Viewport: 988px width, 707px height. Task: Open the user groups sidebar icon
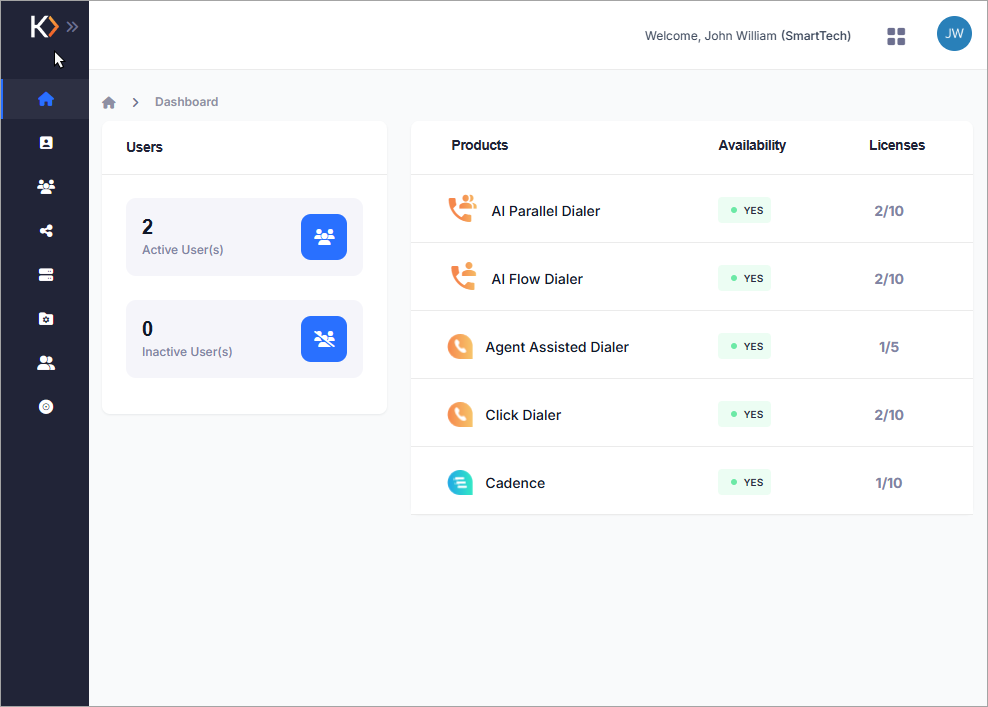tap(45, 187)
